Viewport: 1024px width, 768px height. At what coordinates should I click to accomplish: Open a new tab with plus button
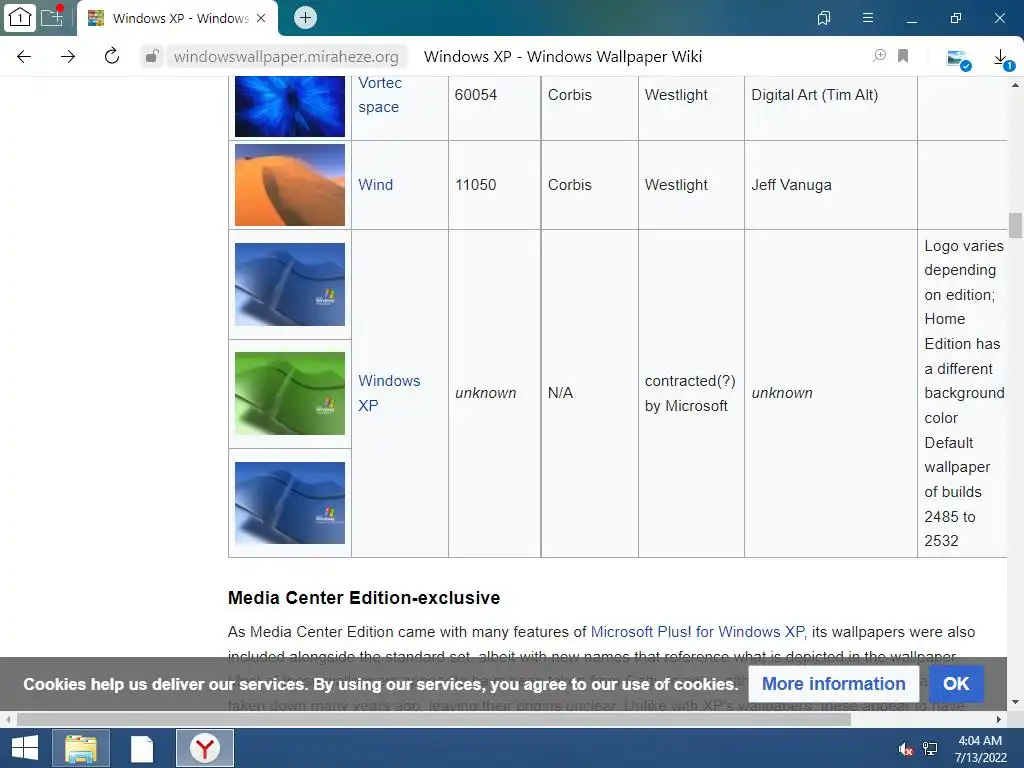[x=305, y=18]
